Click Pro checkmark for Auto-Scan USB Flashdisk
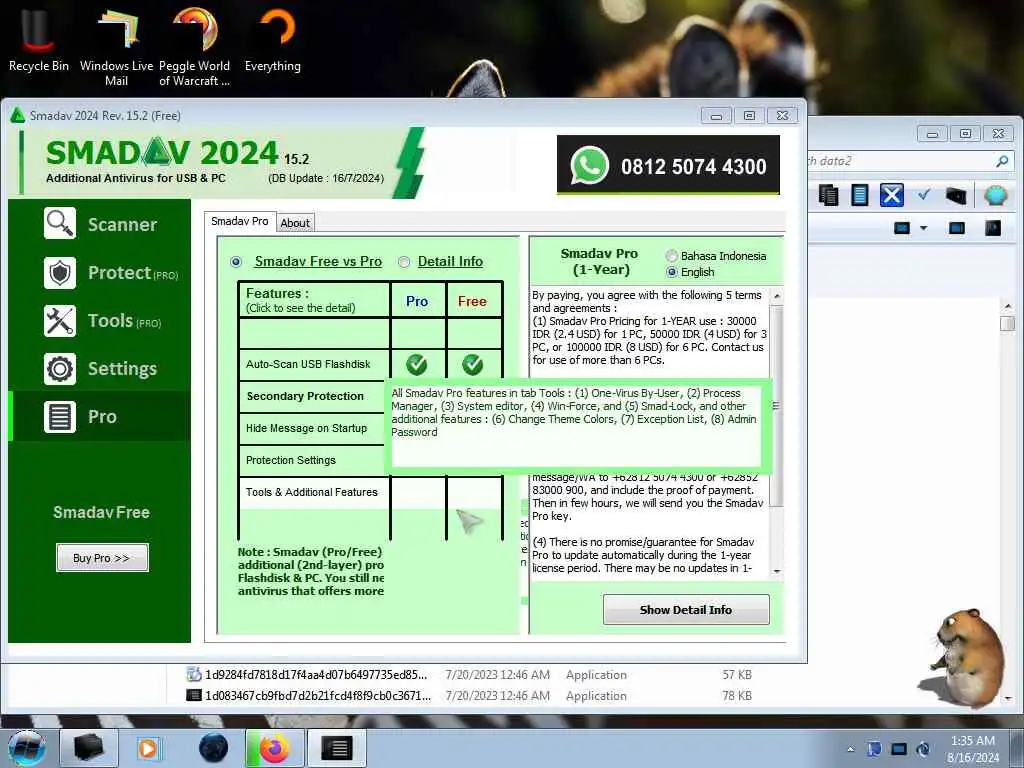The image size is (1024, 768). pyautogui.click(x=417, y=364)
